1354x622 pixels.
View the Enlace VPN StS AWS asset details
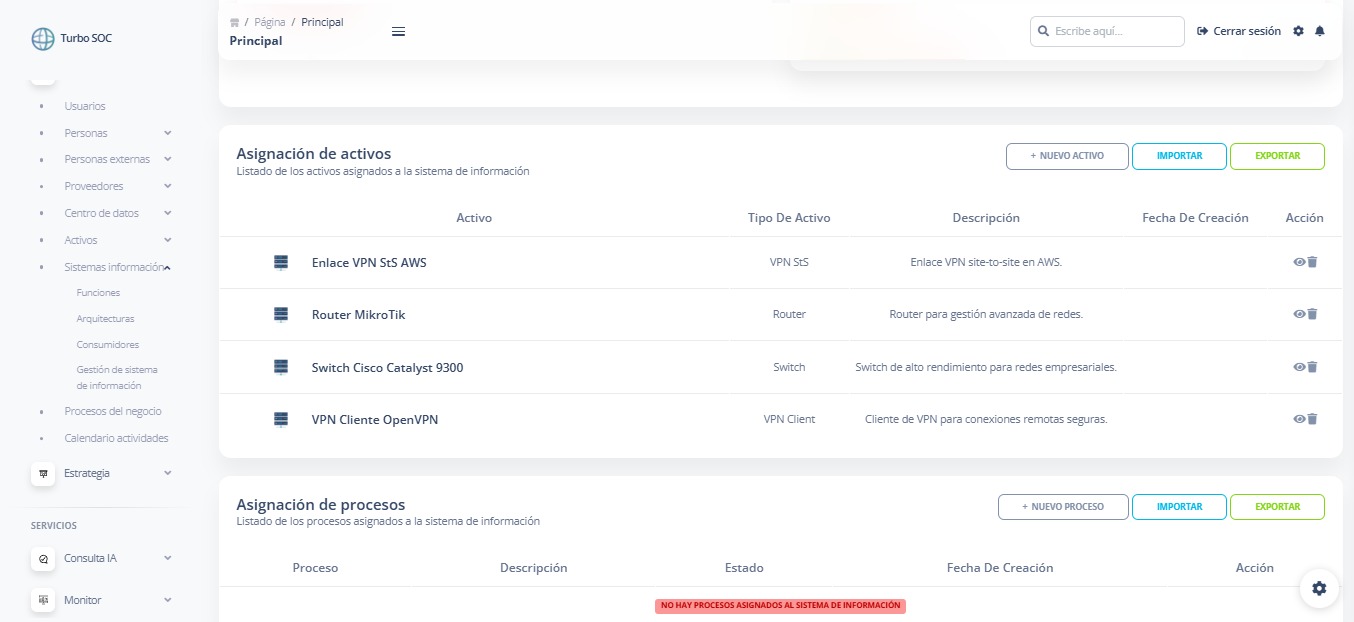point(1299,262)
